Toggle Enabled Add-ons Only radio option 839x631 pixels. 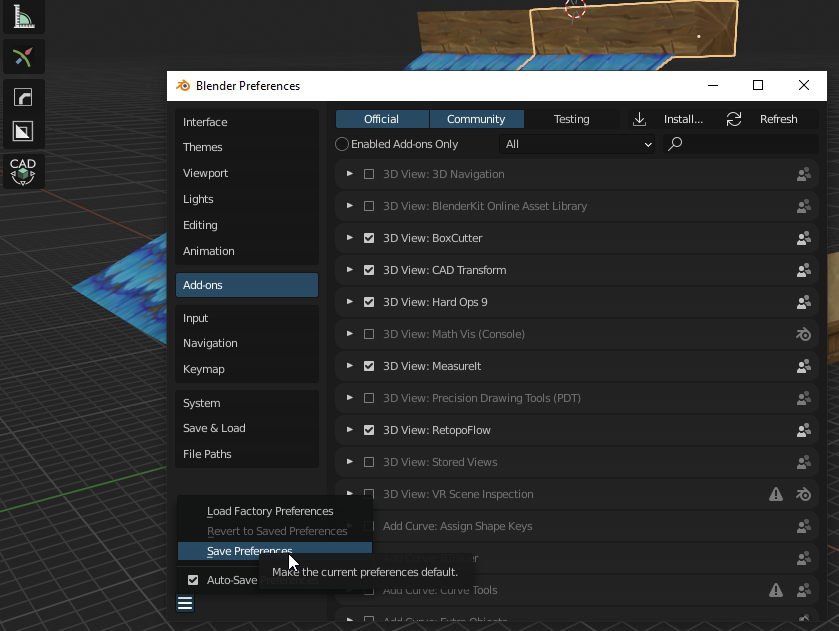tap(341, 145)
